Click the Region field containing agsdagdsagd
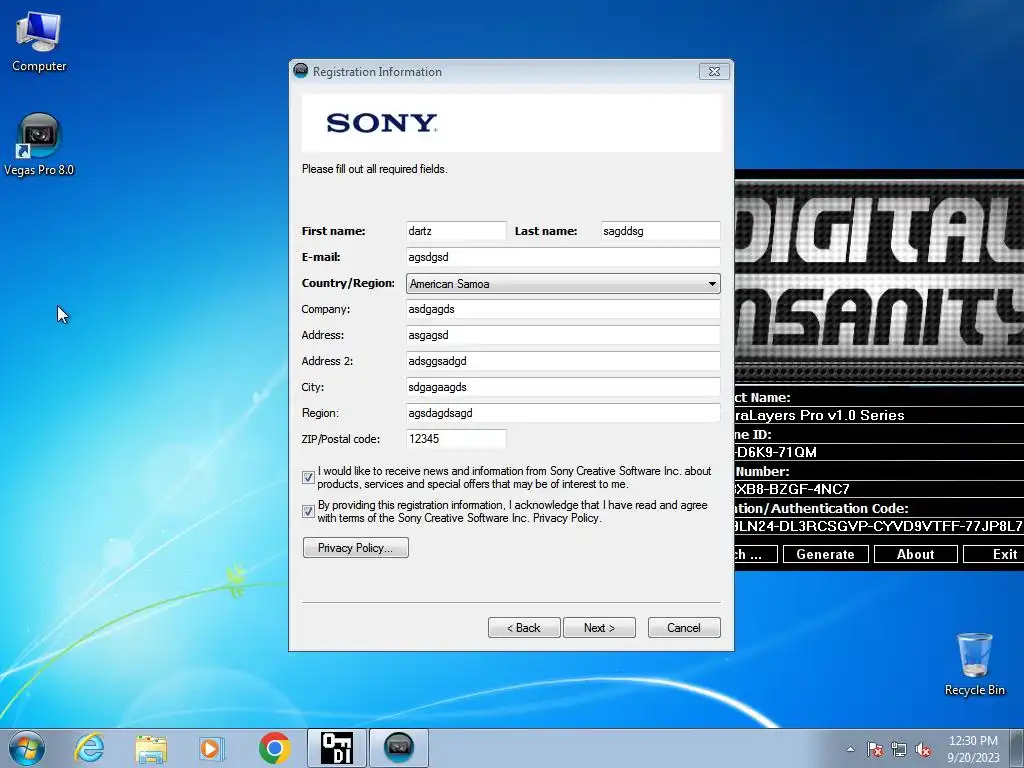The height and width of the screenshot is (768, 1024). pos(563,413)
